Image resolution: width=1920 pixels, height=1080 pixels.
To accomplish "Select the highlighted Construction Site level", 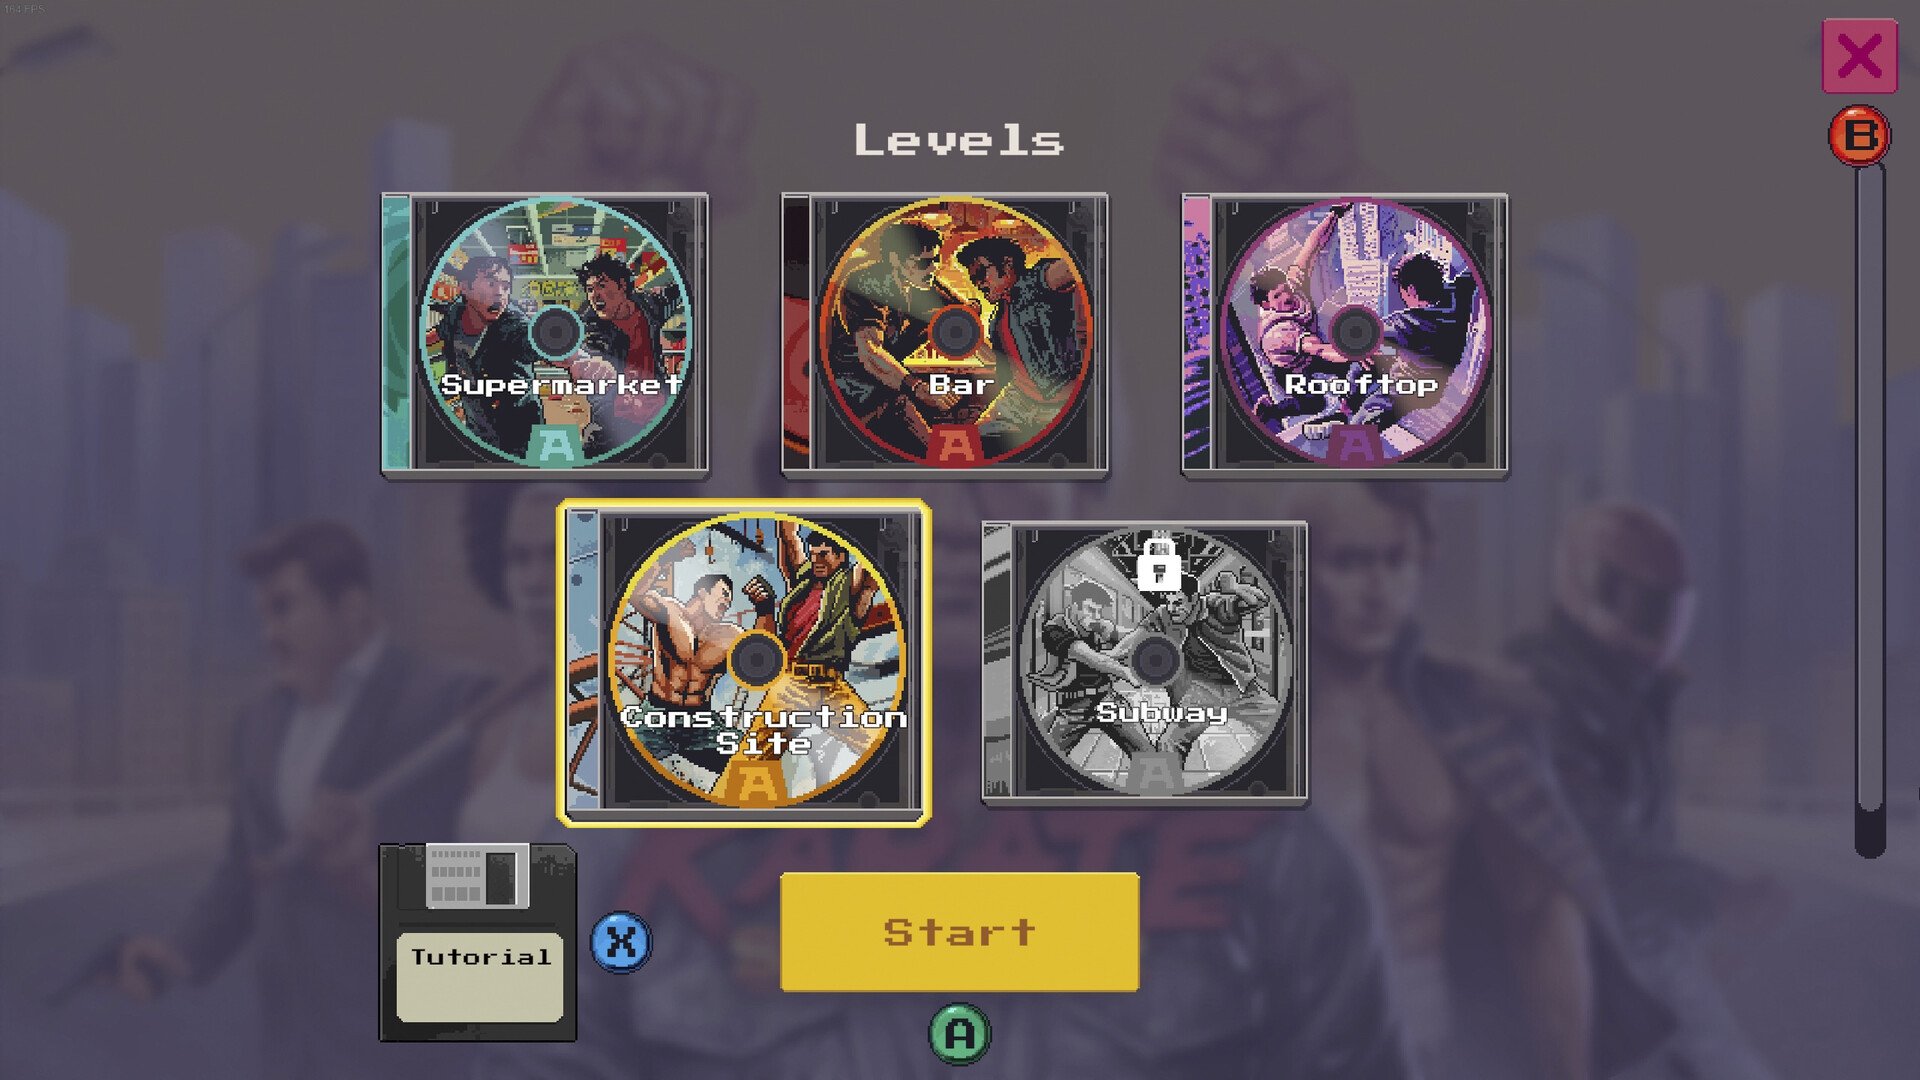I will [x=744, y=663].
